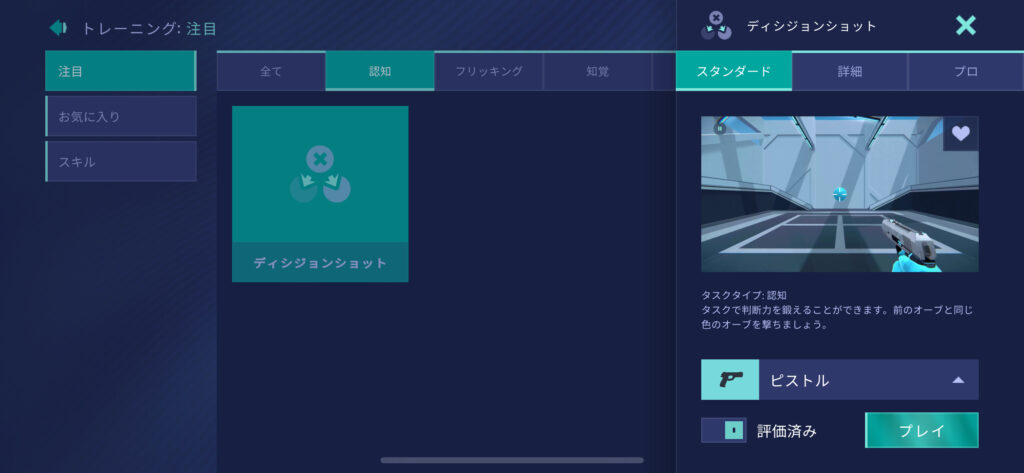Viewport: 1024px width, 473px height.
Task: Open the ディシジョンショット training card
Action: pos(320,194)
